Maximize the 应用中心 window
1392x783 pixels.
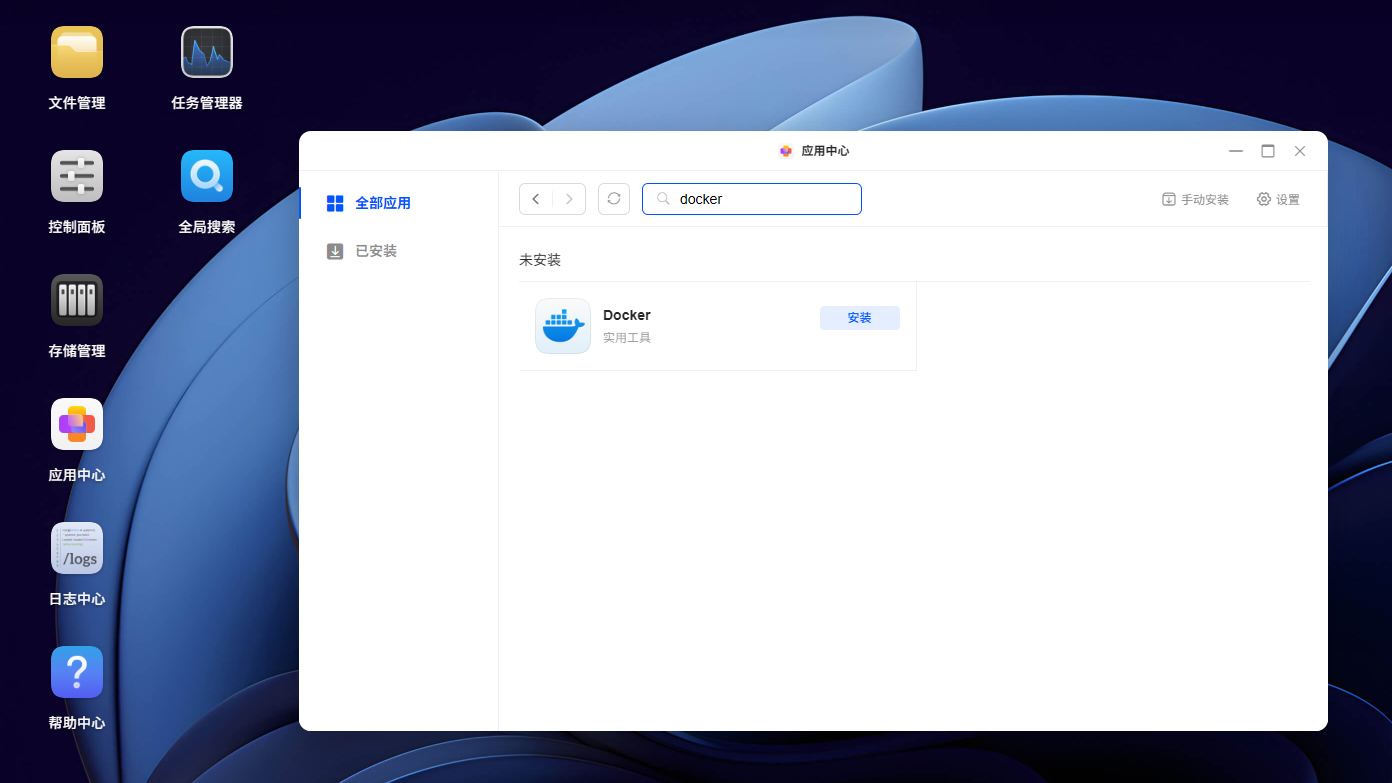(1268, 151)
